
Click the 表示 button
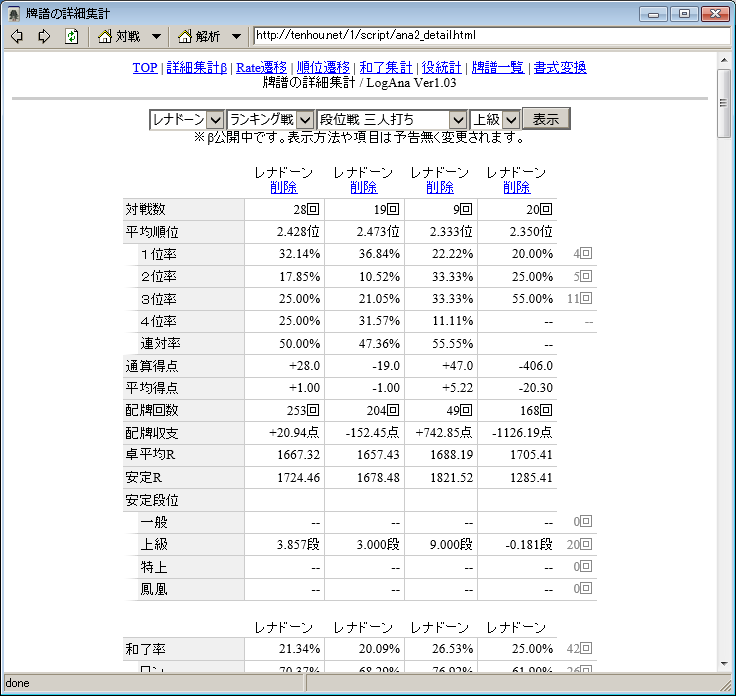coord(546,119)
